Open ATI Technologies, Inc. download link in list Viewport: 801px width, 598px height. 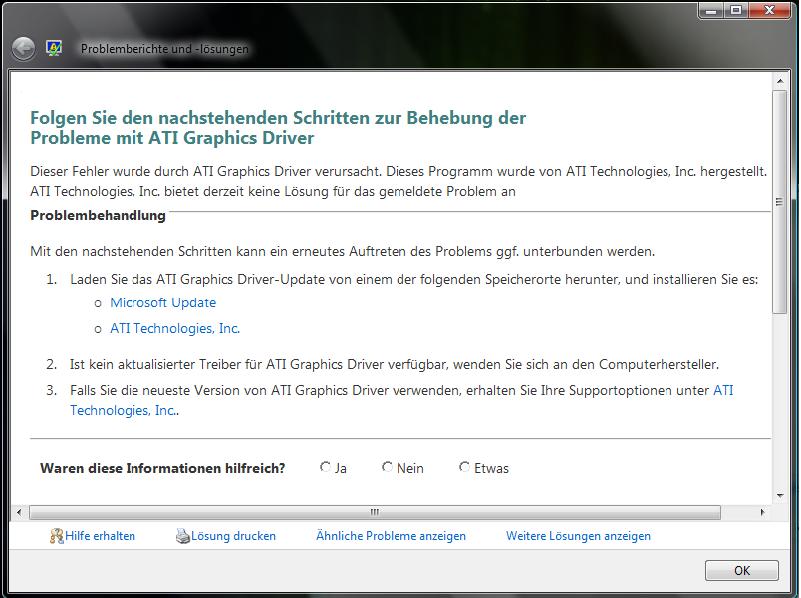(x=175, y=328)
